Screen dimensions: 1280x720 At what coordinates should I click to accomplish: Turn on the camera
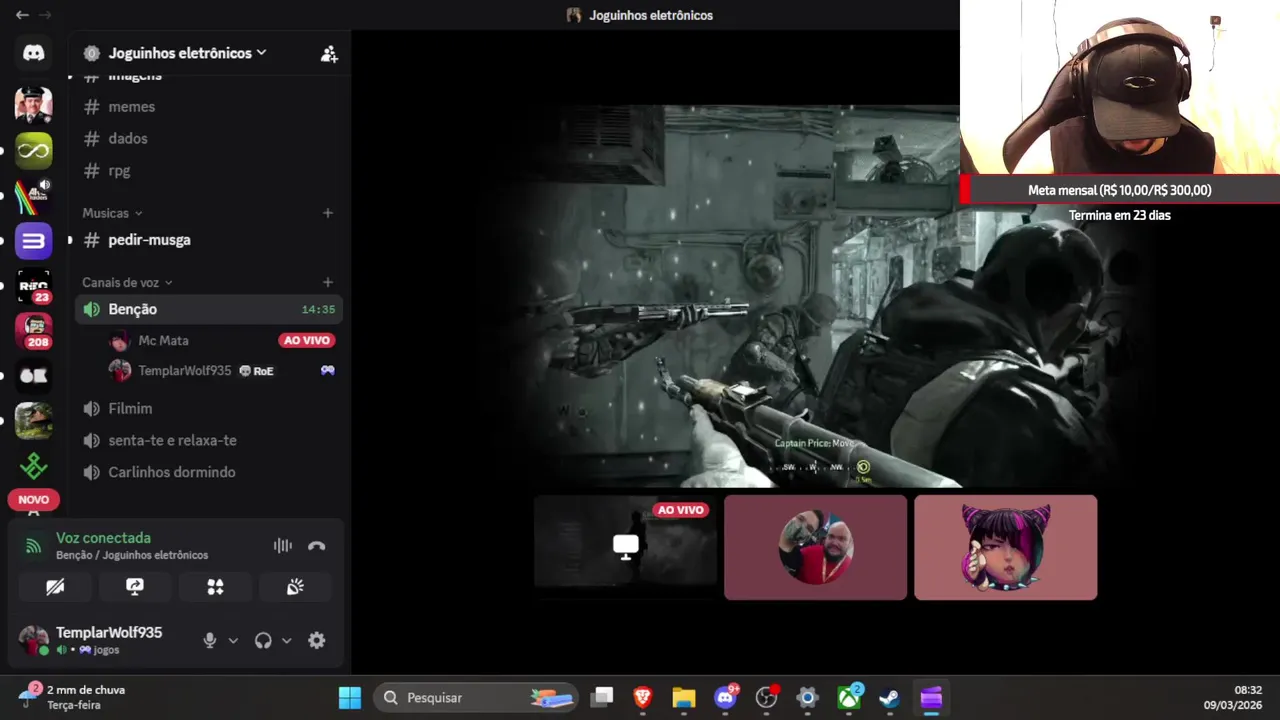coord(55,587)
